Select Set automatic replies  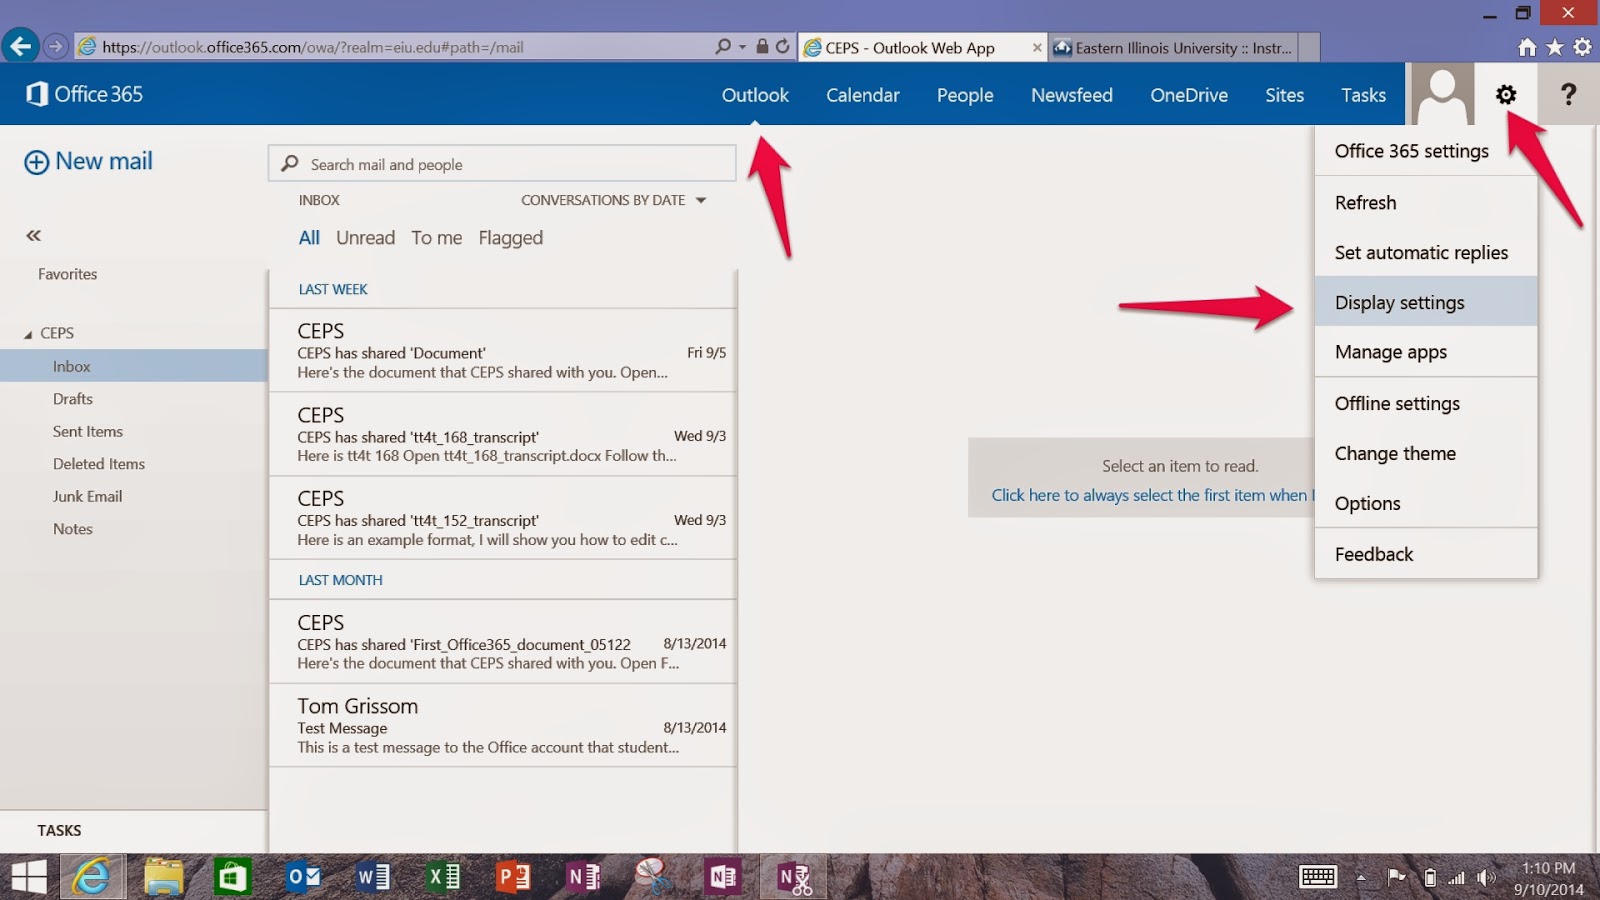pos(1421,252)
